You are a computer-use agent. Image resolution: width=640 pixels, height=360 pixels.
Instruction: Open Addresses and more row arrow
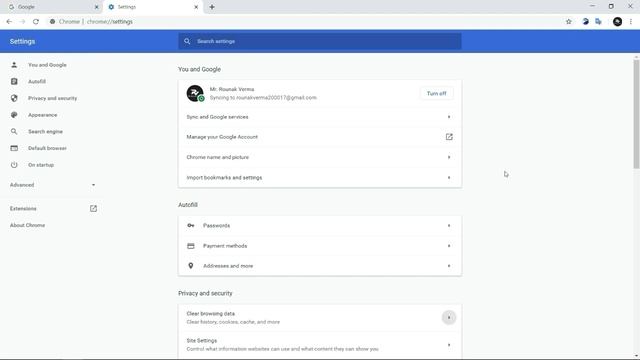tap(449, 266)
